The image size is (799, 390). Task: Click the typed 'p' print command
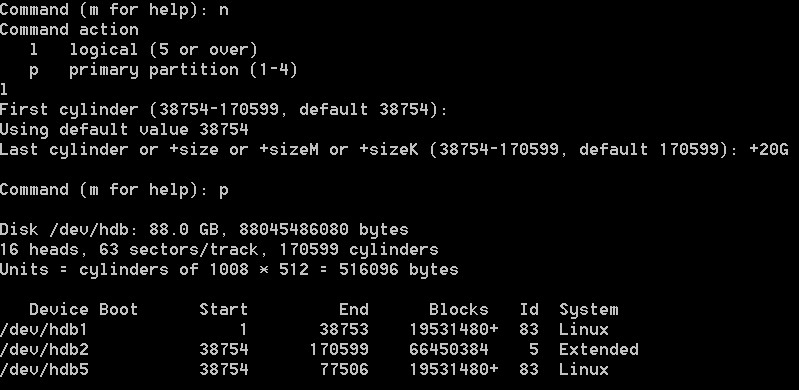click(x=224, y=191)
